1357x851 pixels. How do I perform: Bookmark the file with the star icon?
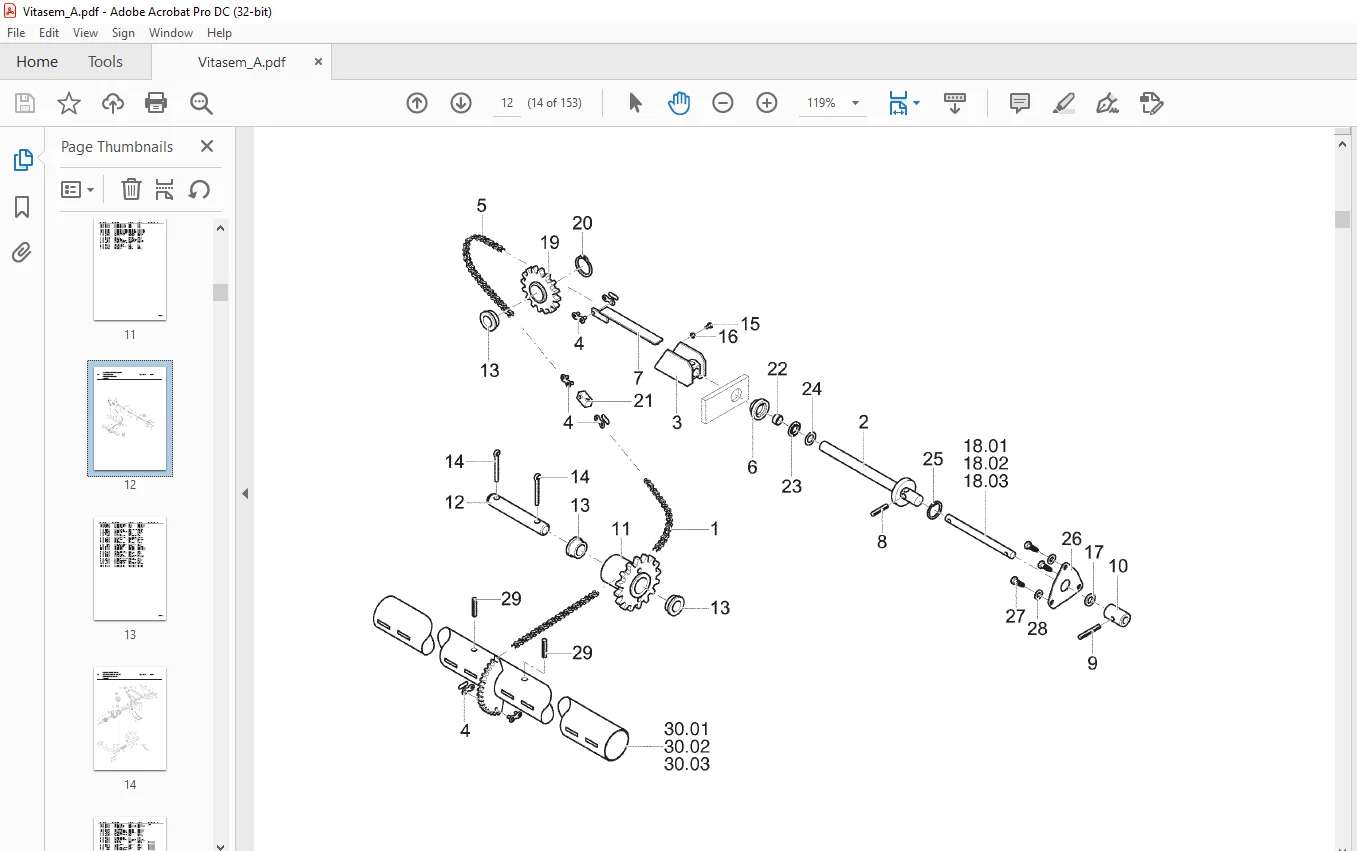(x=69, y=103)
